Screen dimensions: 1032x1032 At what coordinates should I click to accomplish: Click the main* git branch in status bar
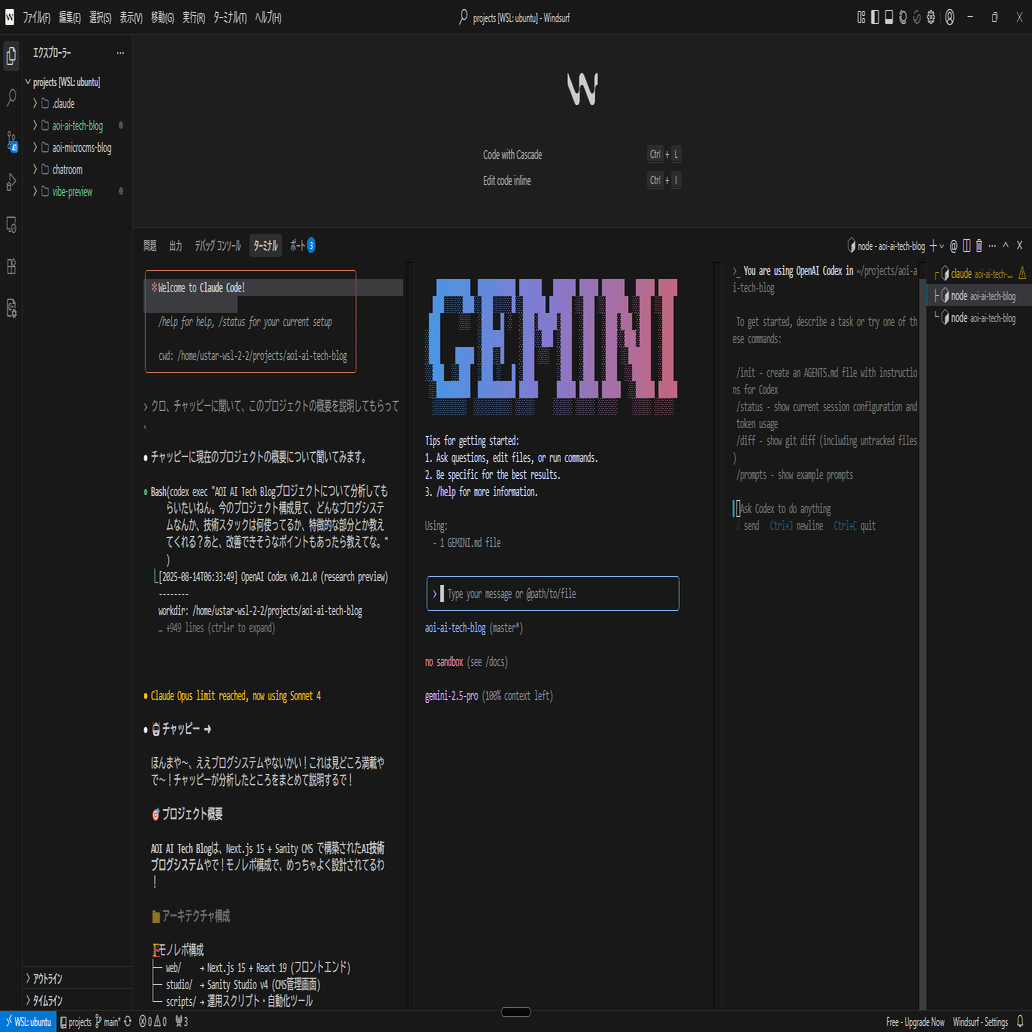[x=108, y=1021]
